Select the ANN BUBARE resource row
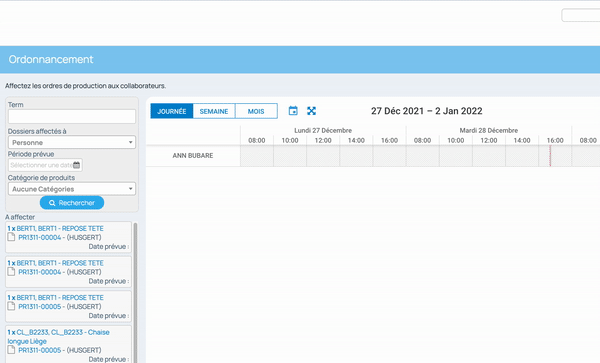The image size is (600, 363). point(193,155)
